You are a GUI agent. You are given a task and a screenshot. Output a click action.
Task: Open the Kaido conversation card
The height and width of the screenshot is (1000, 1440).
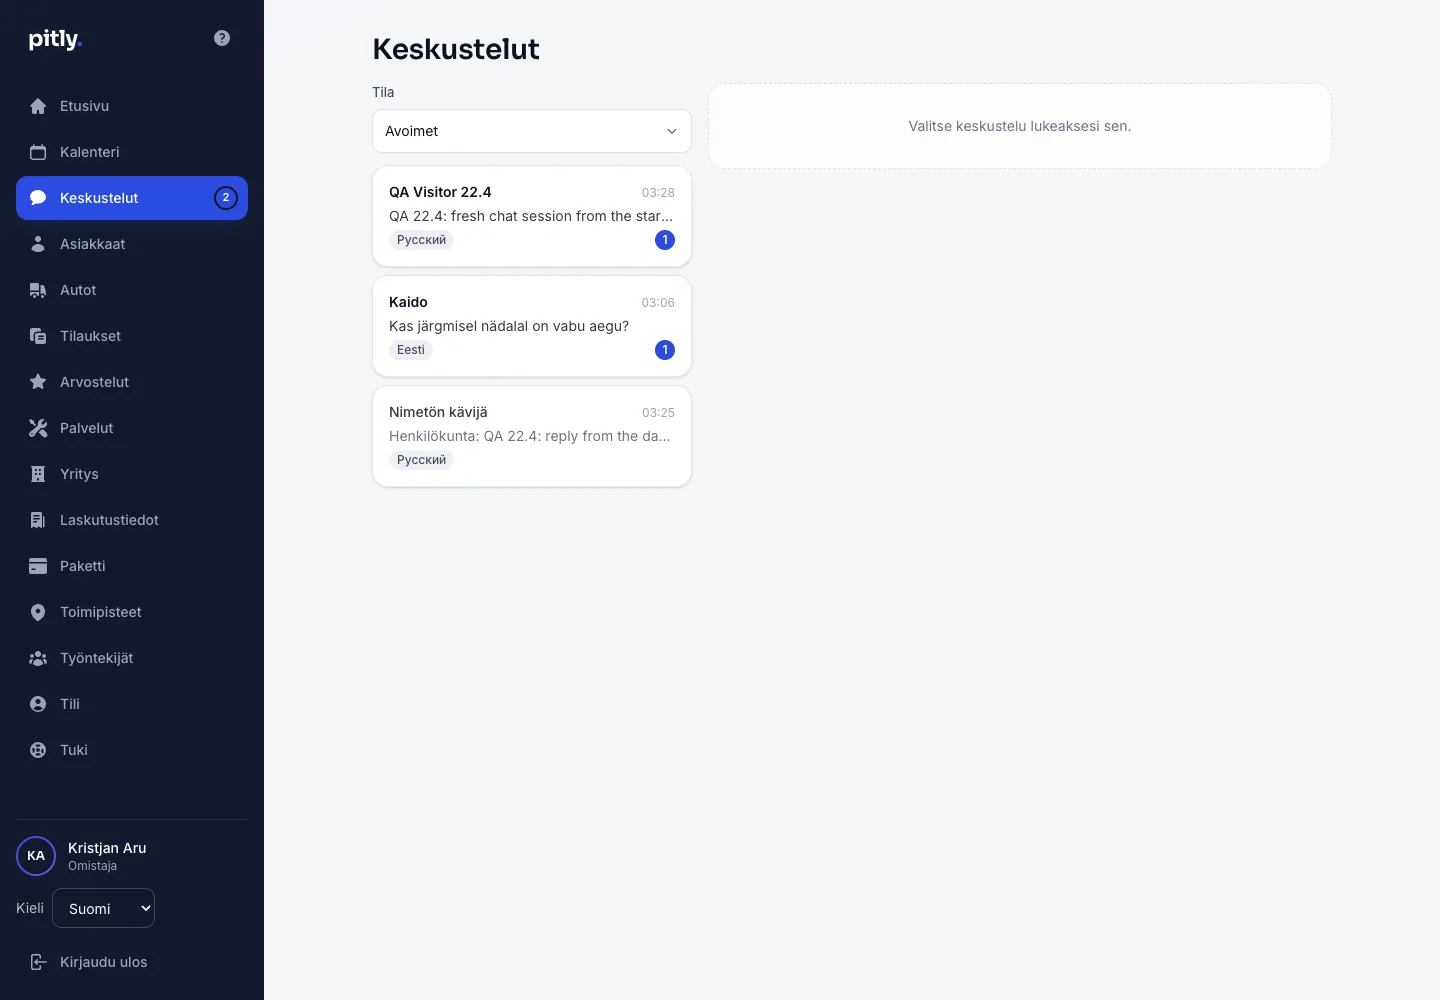click(x=532, y=326)
